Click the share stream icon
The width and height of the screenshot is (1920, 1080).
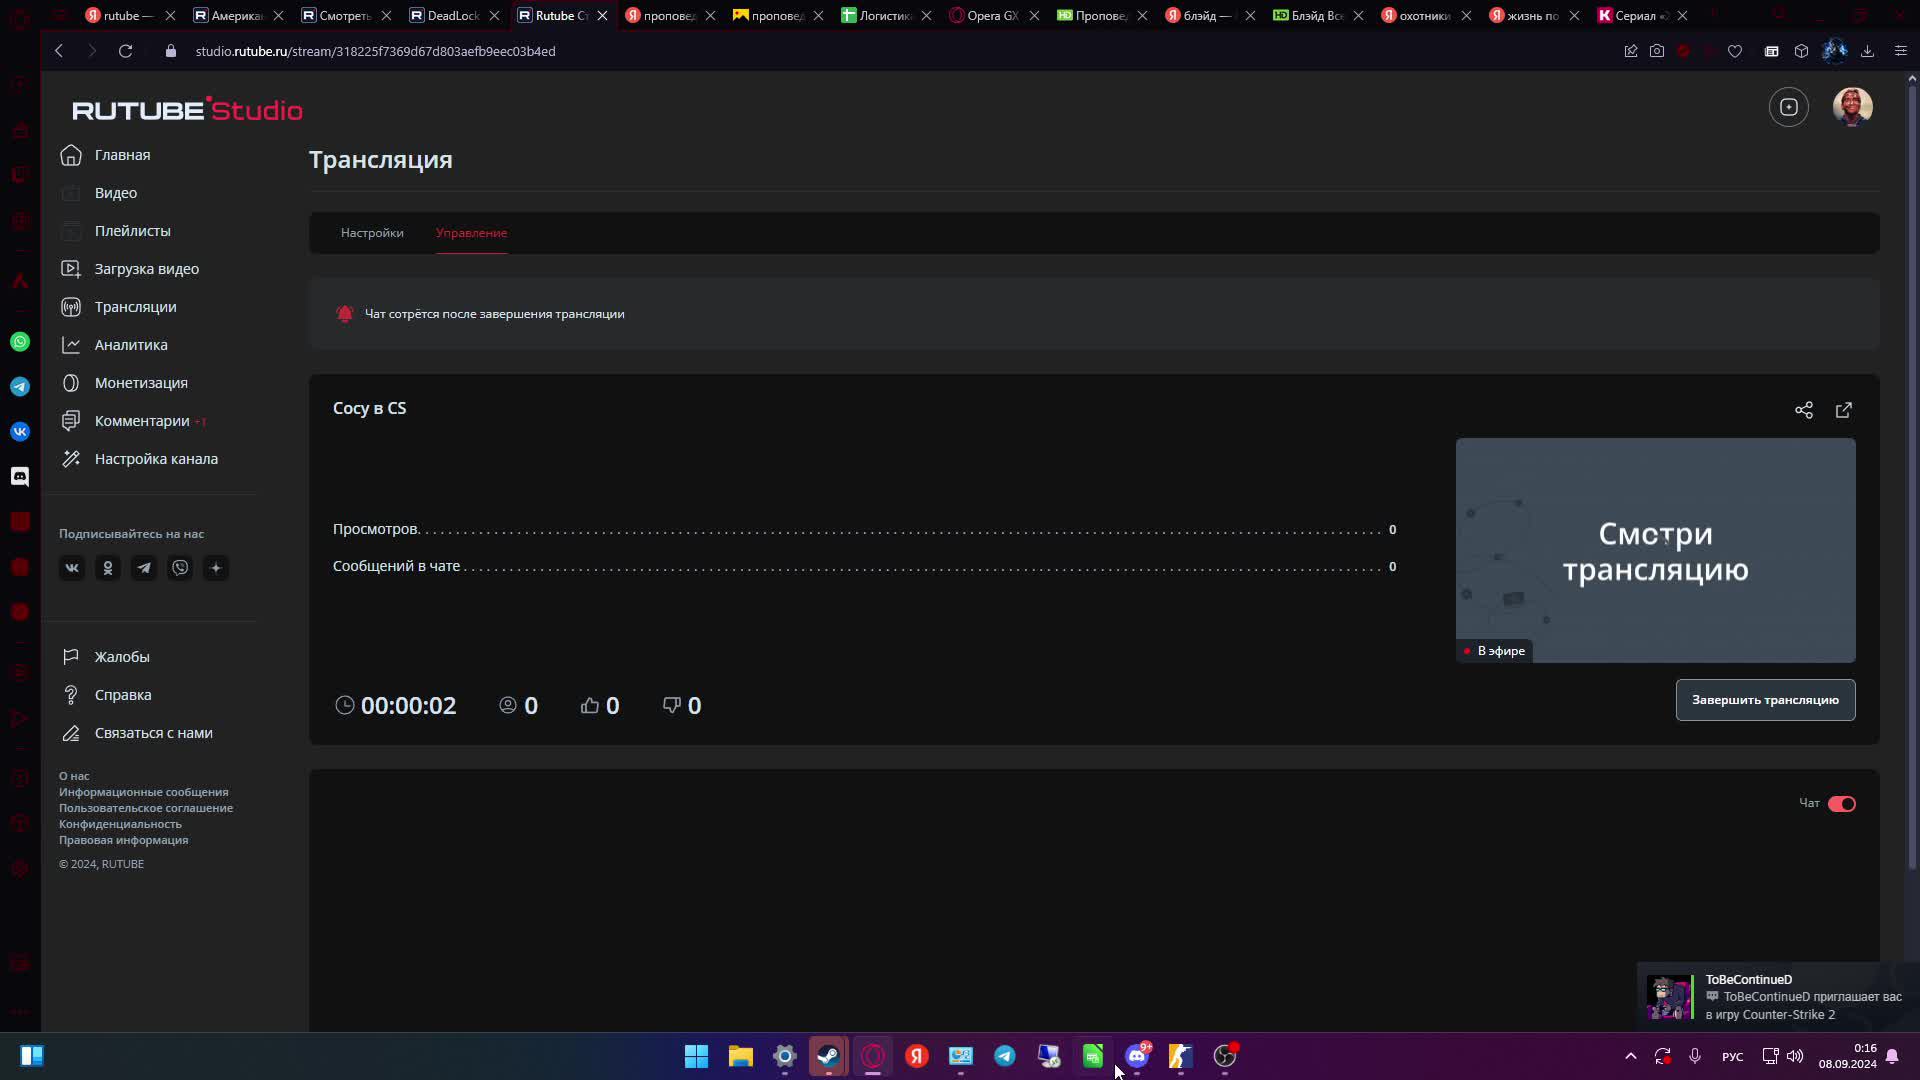coord(1803,410)
